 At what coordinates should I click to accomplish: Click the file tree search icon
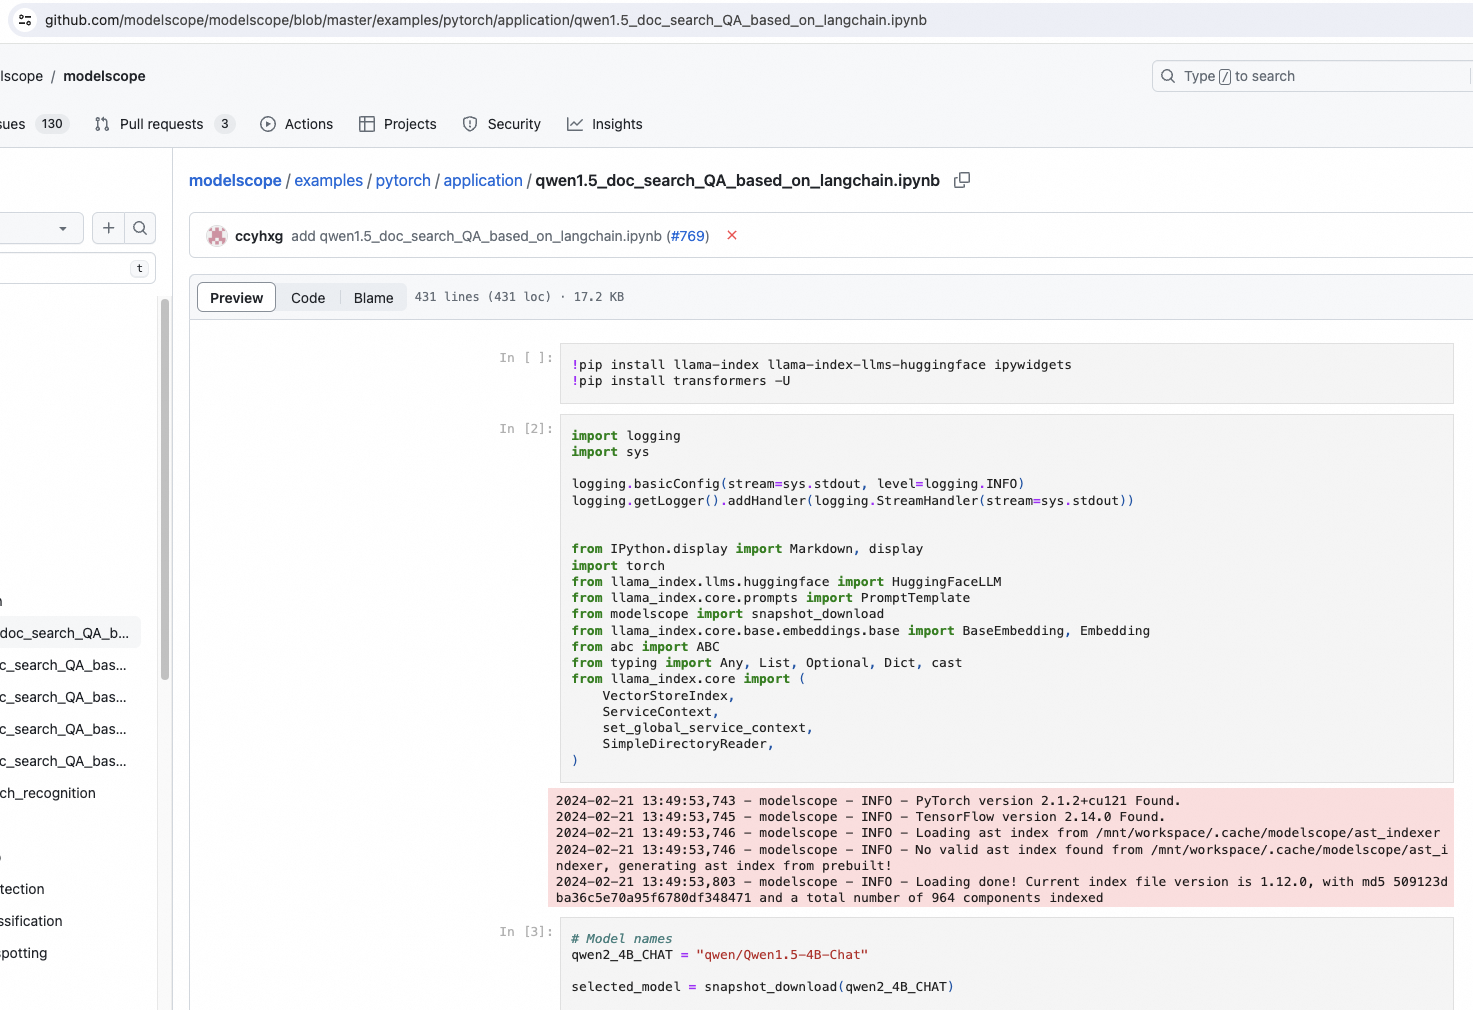(140, 228)
